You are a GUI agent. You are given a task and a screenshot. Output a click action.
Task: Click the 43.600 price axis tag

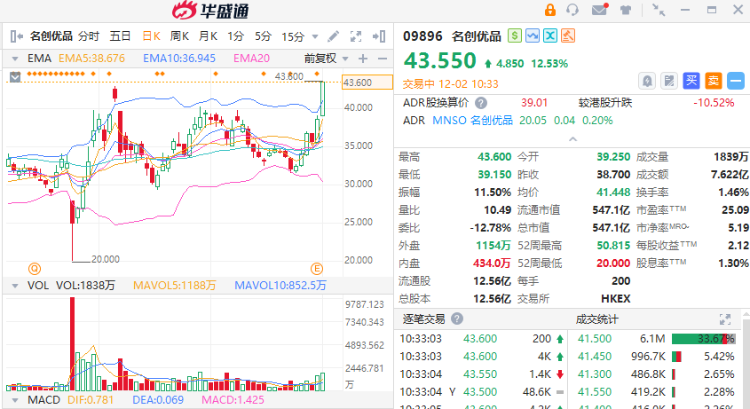pyautogui.click(x=367, y=82)
